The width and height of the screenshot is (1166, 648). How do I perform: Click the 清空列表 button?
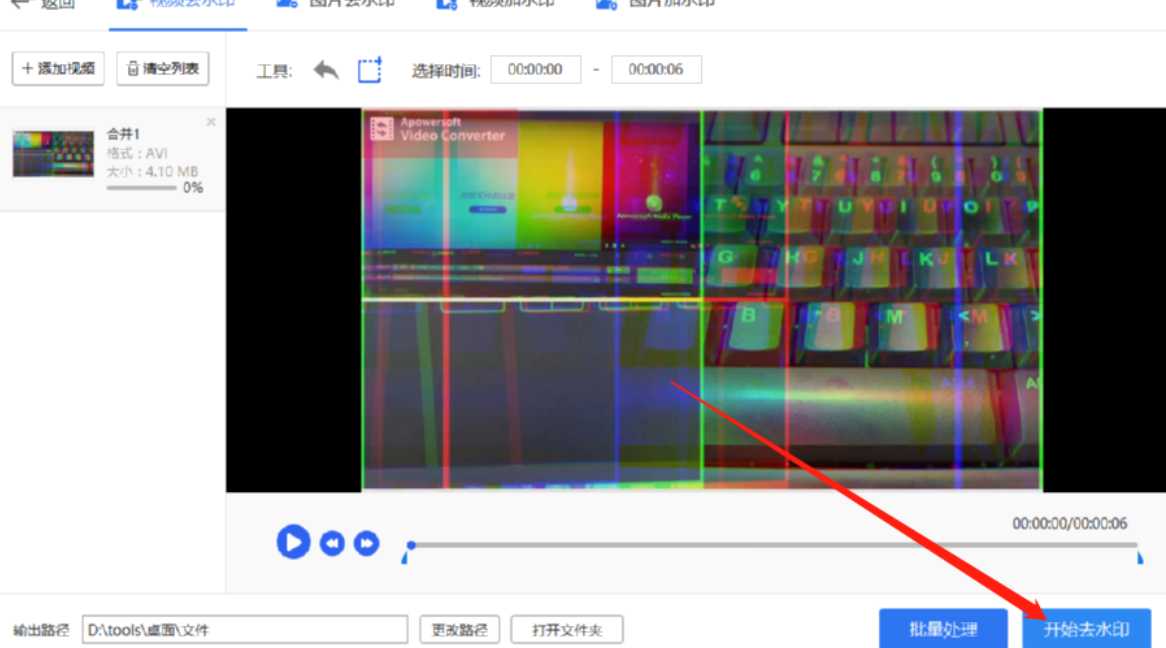(x=163, y=68)
